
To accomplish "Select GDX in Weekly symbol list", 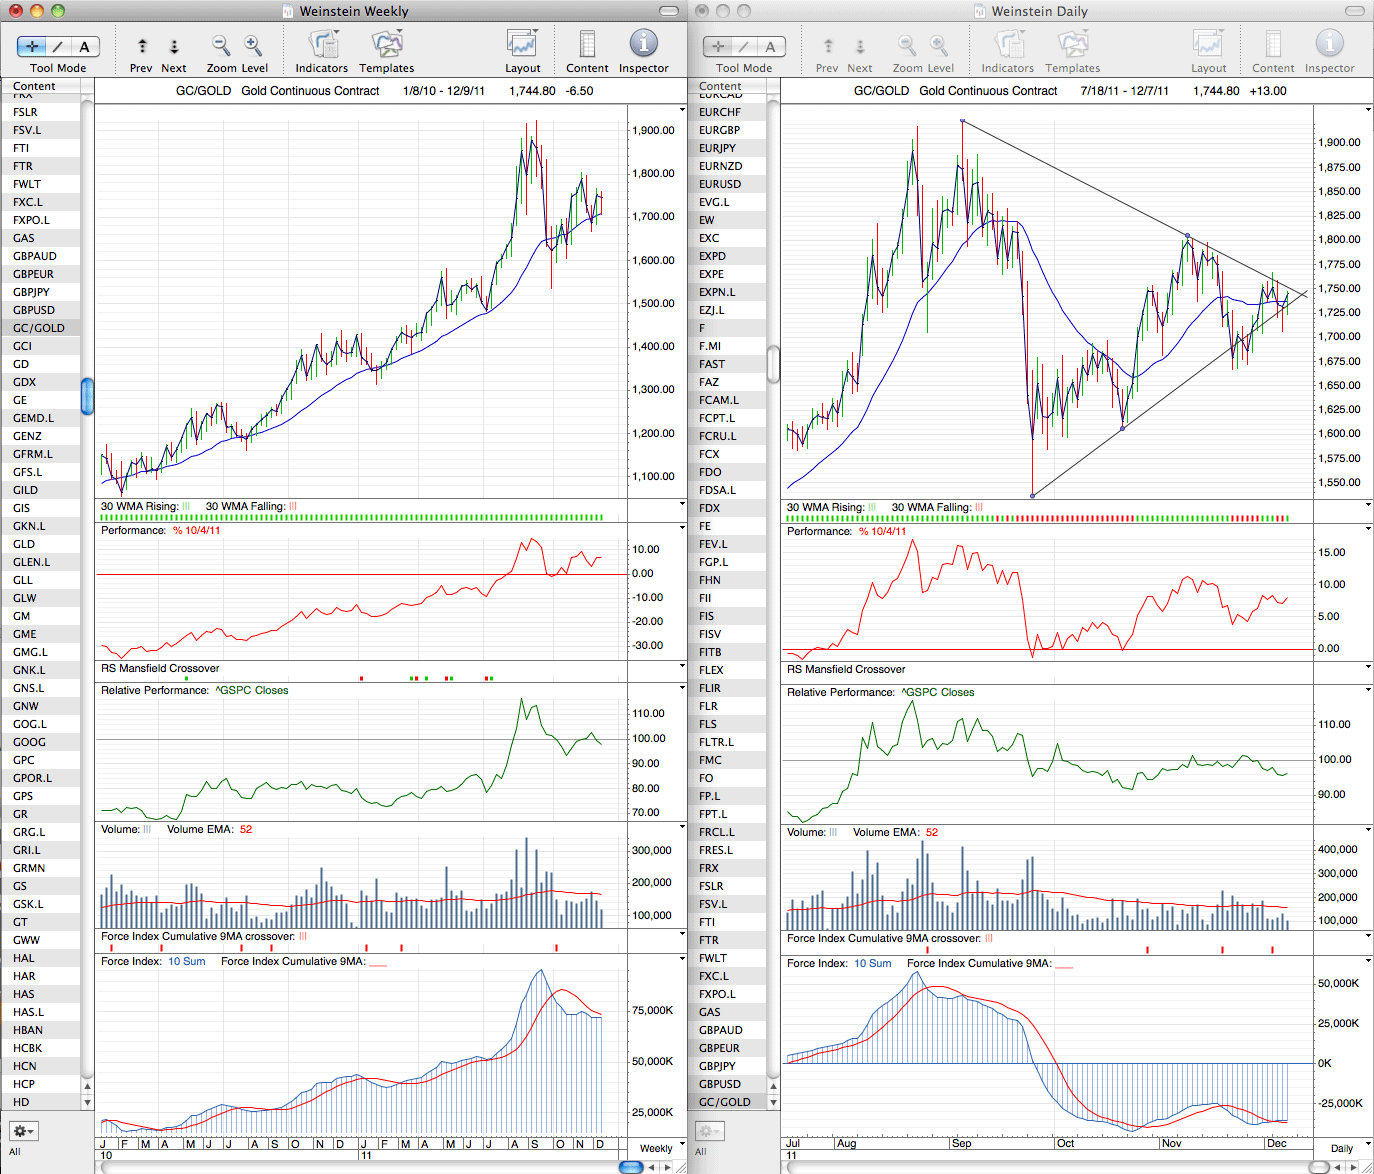I will tap(40, 382).
